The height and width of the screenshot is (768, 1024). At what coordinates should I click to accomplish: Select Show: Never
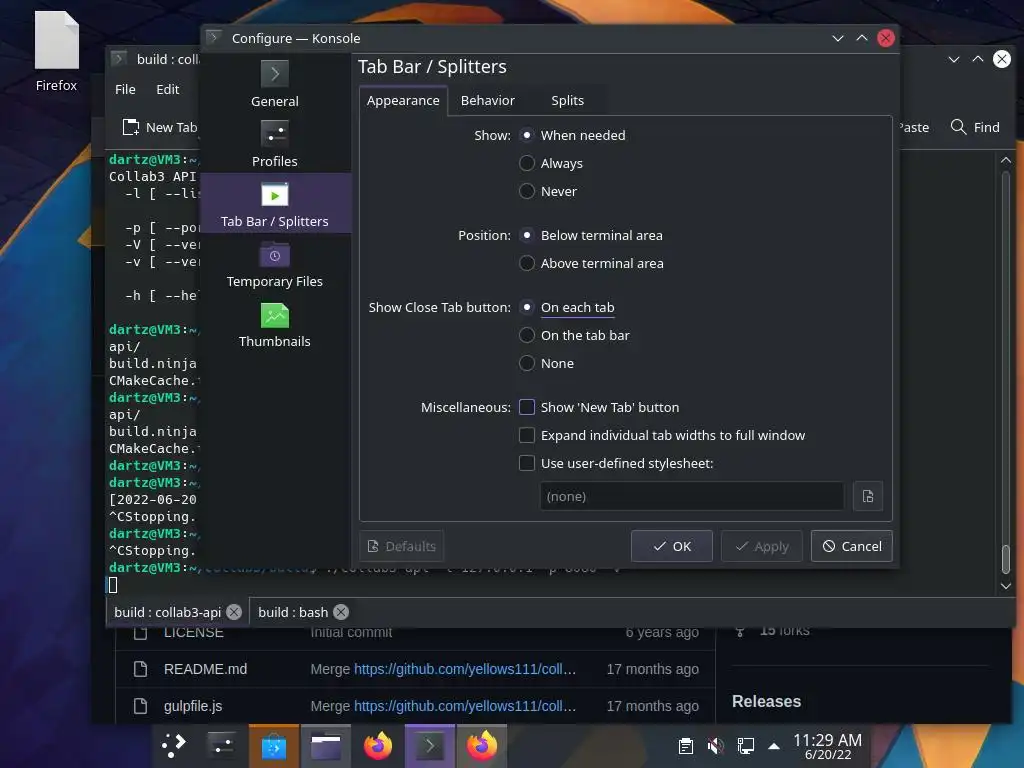point(527,191)
